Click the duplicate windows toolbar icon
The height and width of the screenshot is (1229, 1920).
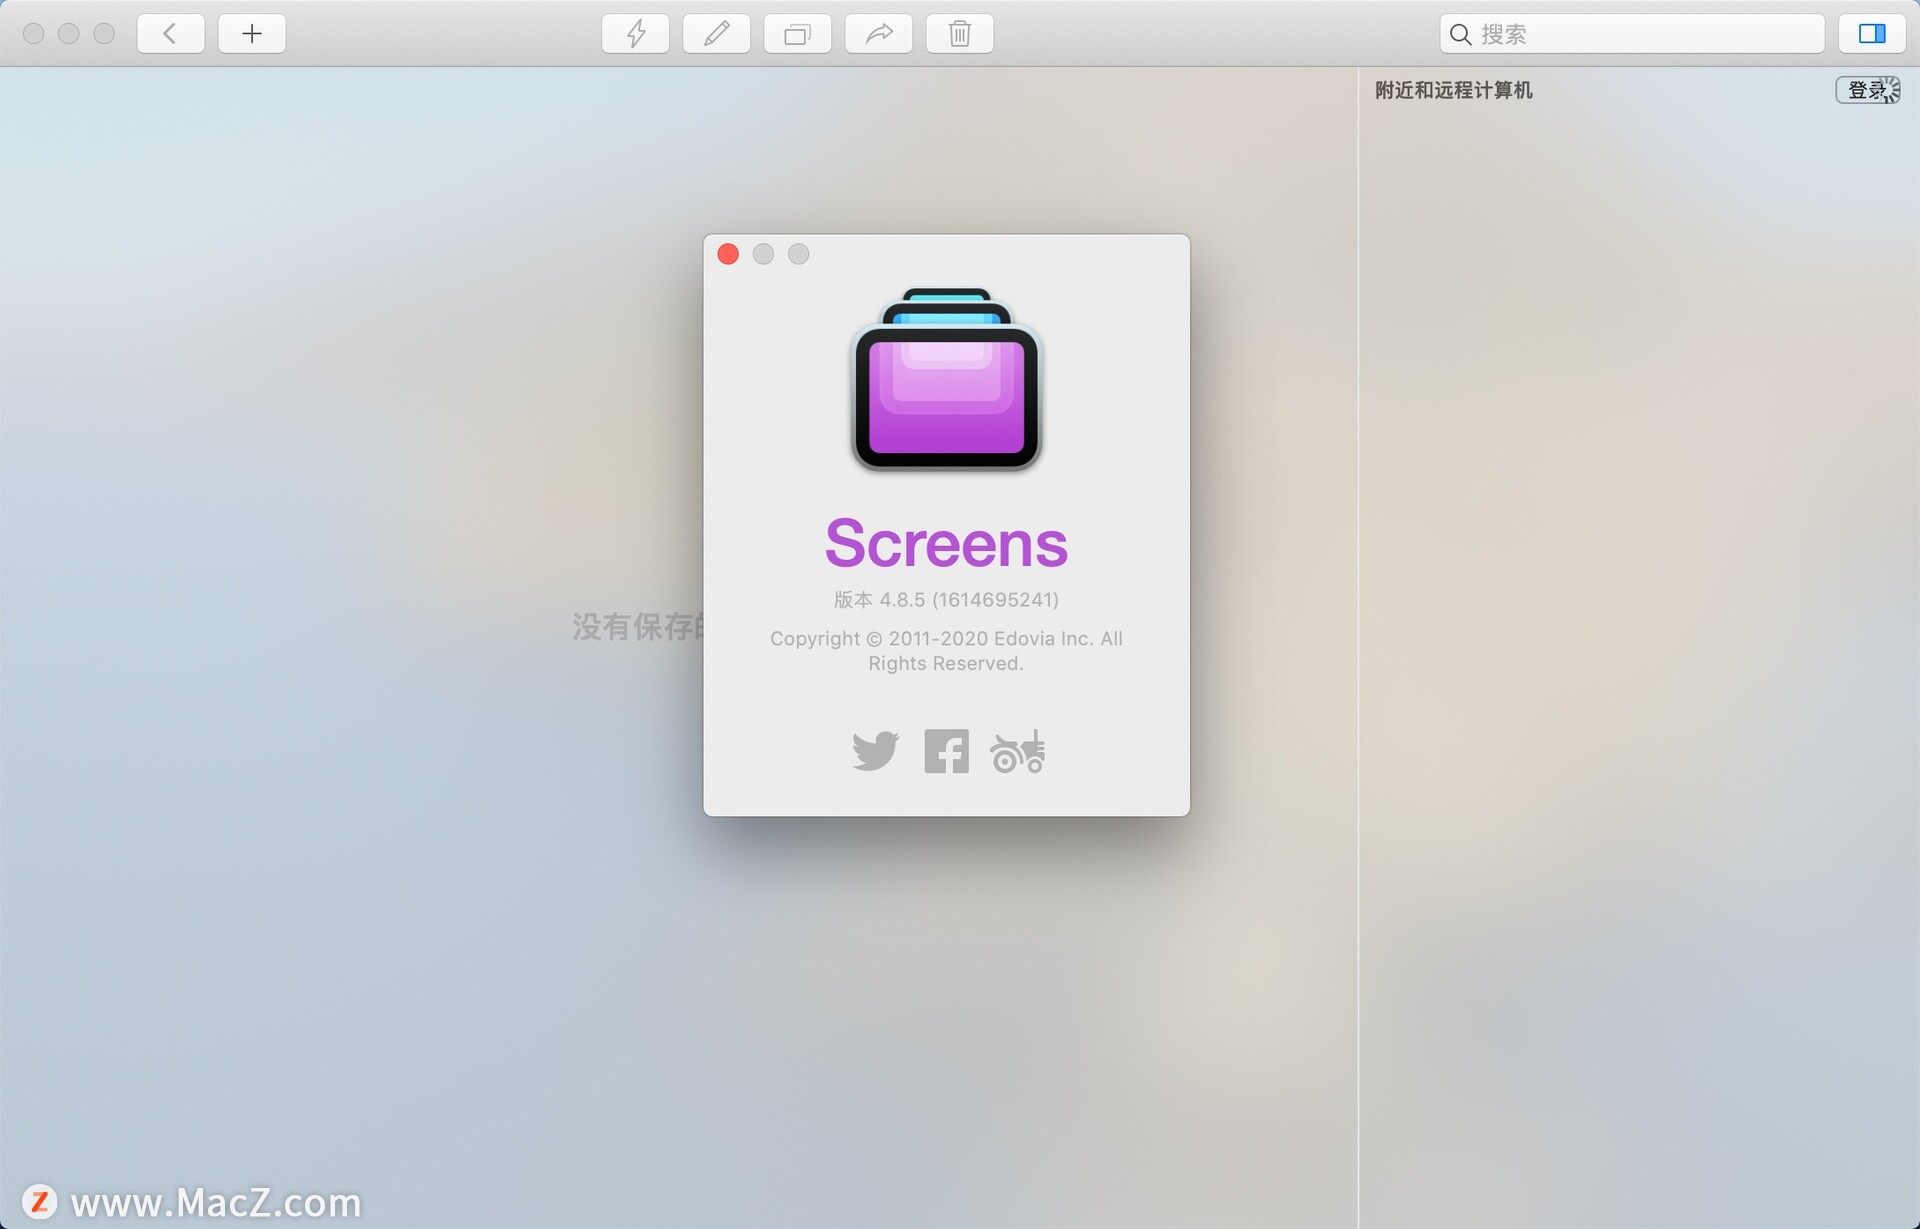coord(798,34)
